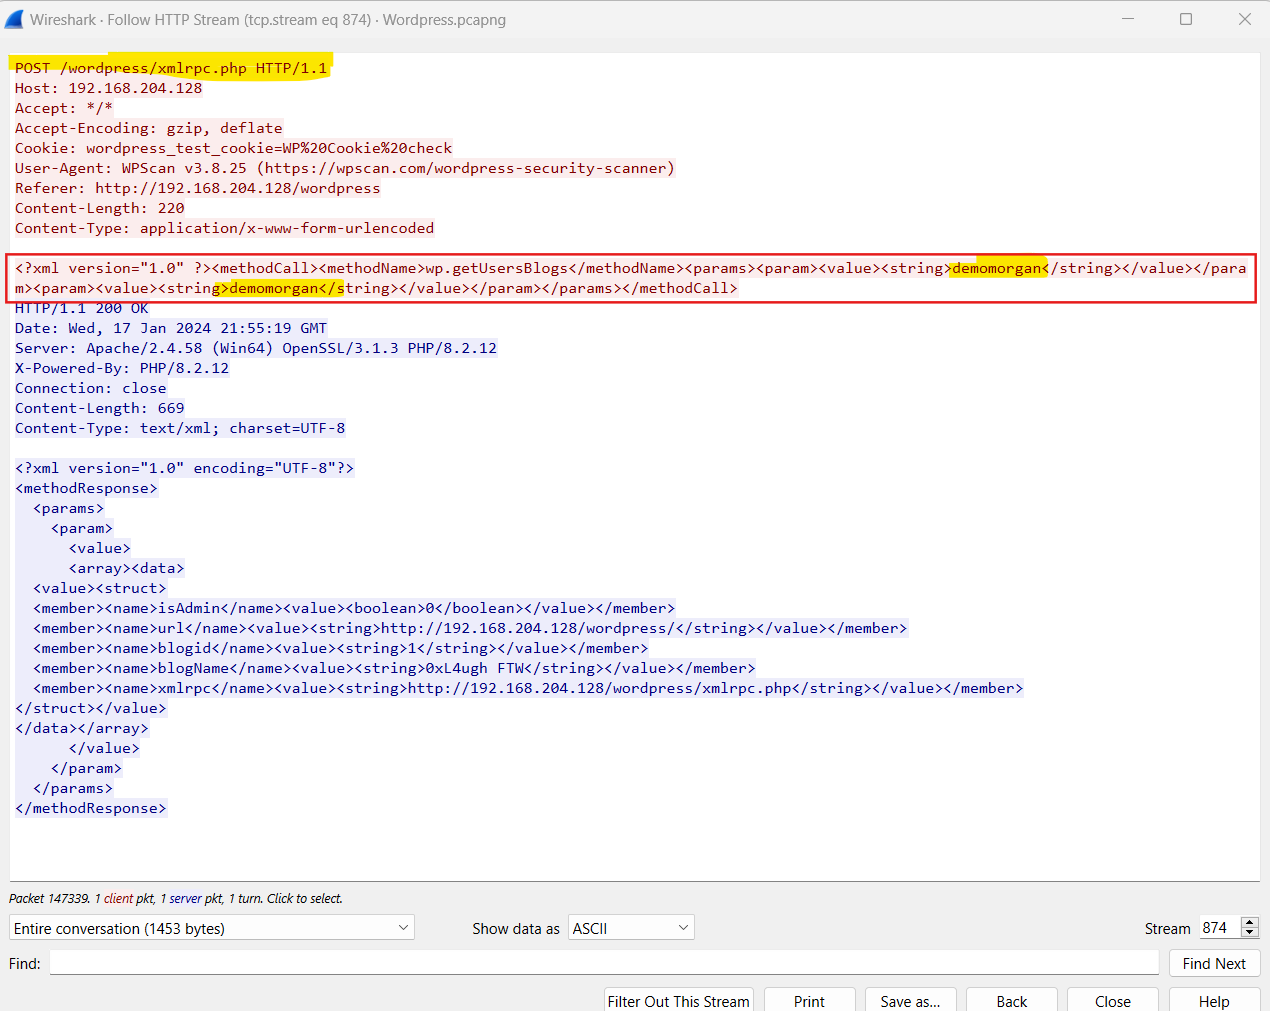Viewport: 1270px width, 1011px height.
Task: Click the User-Agent WPScan v3.8.25 line
Action: click(x=345, y=168)
